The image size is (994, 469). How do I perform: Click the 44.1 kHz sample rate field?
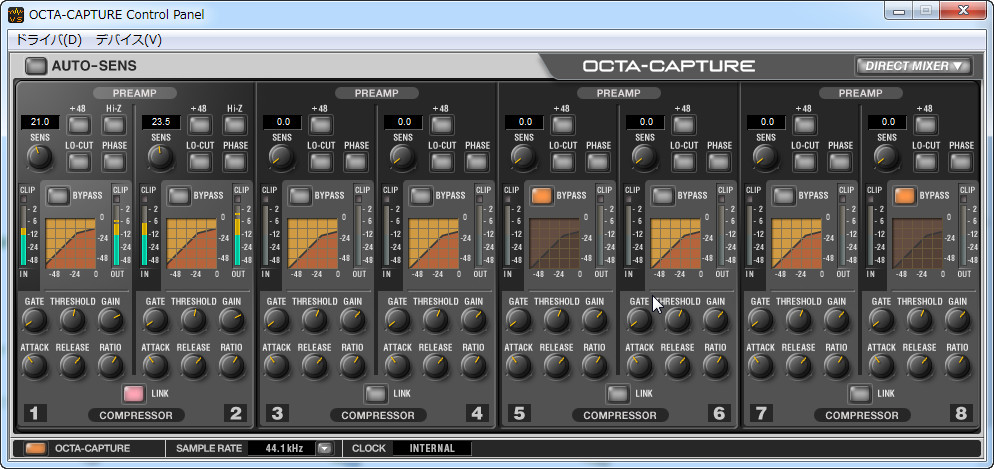coord(283,448)
